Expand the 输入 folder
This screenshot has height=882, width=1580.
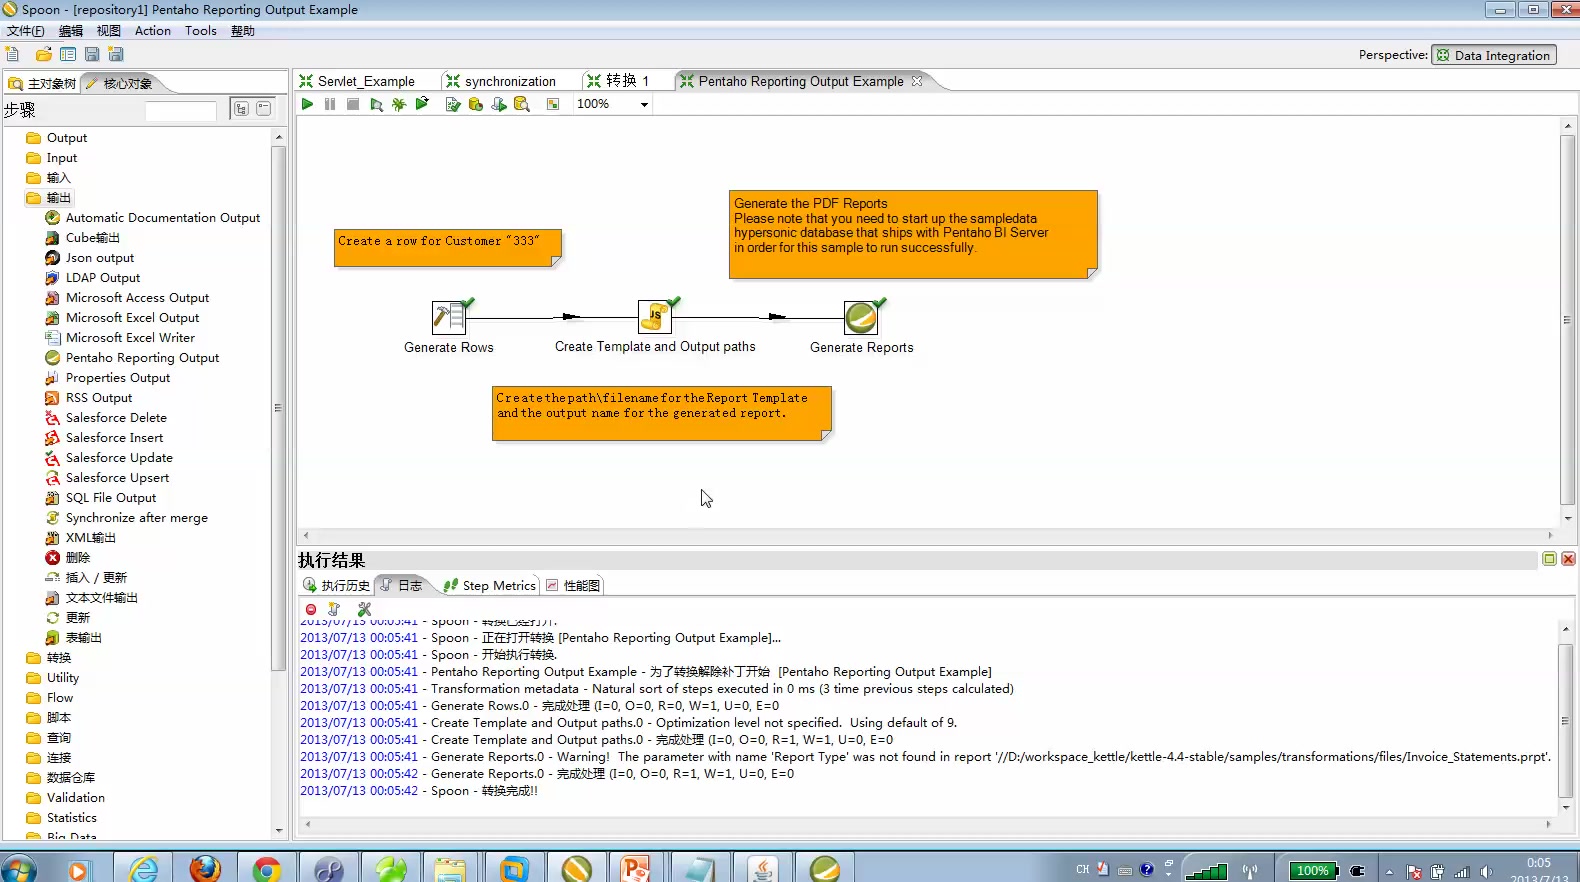coord(48,178)
